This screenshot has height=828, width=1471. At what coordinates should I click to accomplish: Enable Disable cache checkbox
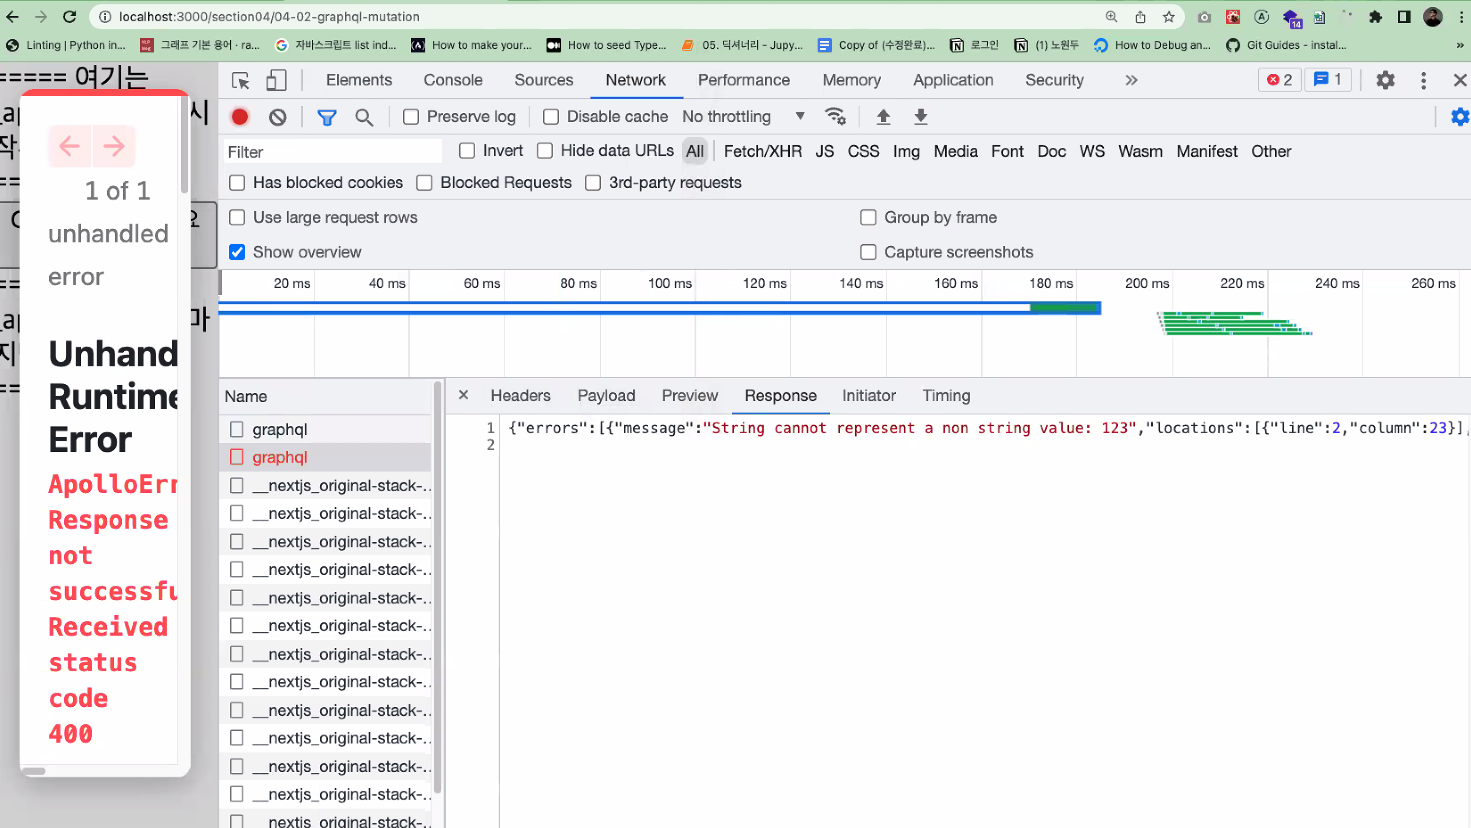point(551,117)
